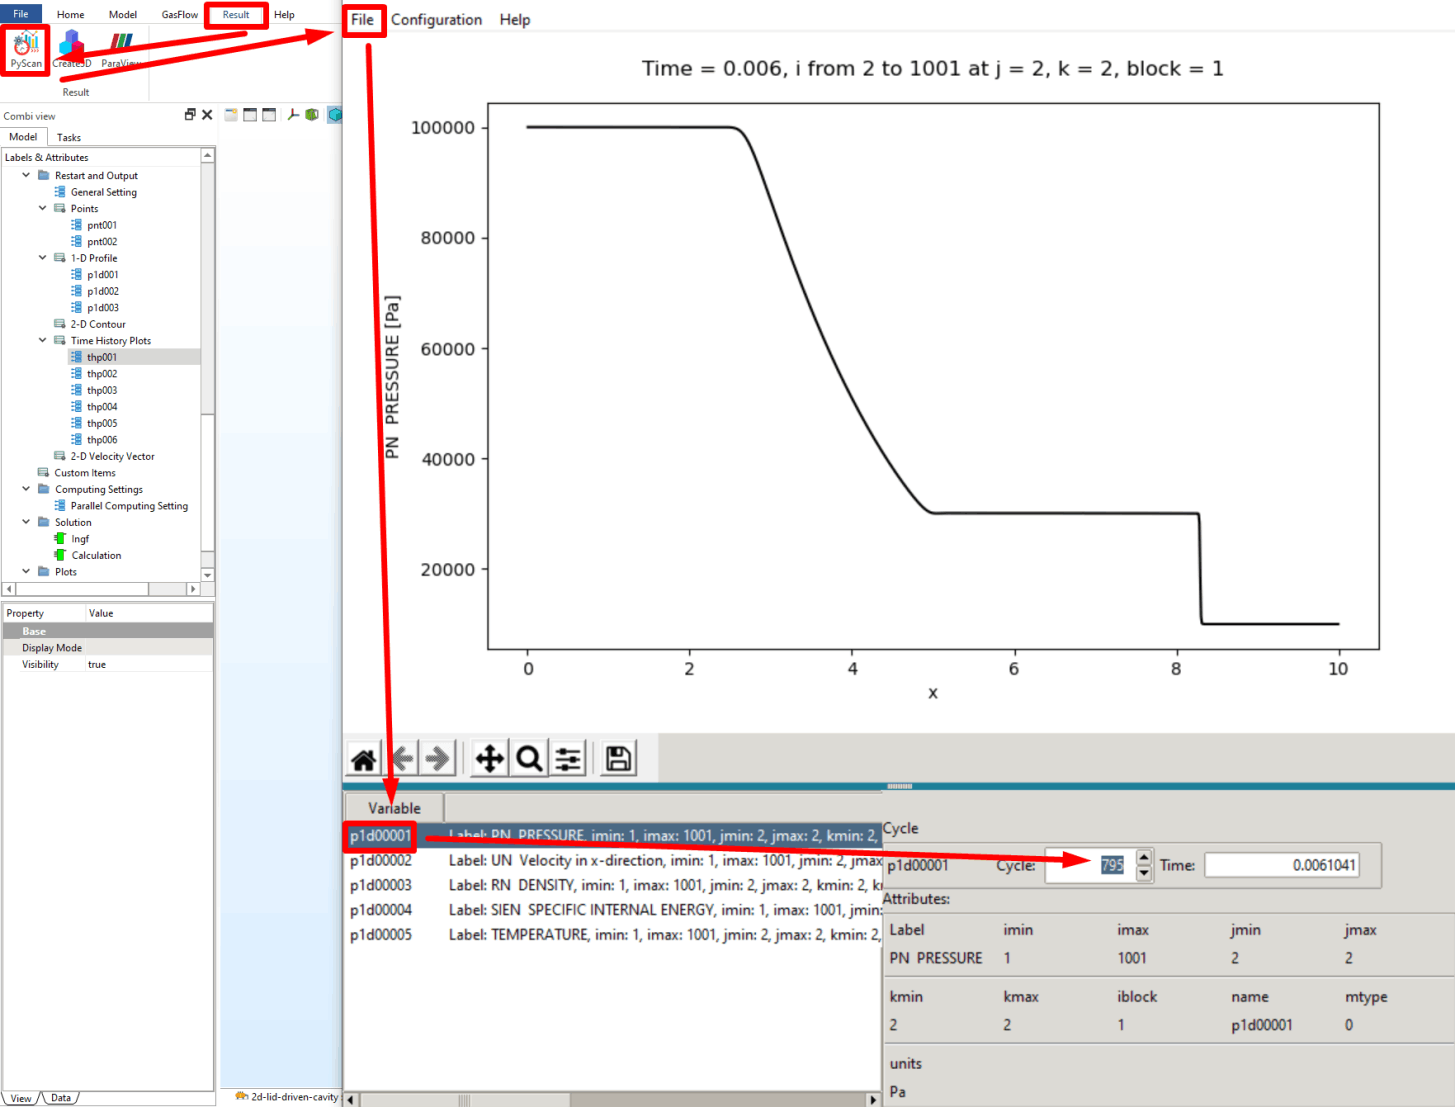Click the Variable column header
The width and height of the screenshot is (1455, 1107).
click(394, 808)
